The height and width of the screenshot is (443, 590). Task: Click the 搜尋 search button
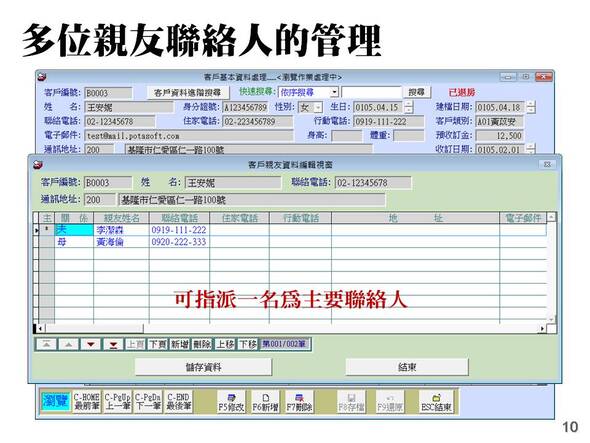pyautogui.click(x=417, y=93)
